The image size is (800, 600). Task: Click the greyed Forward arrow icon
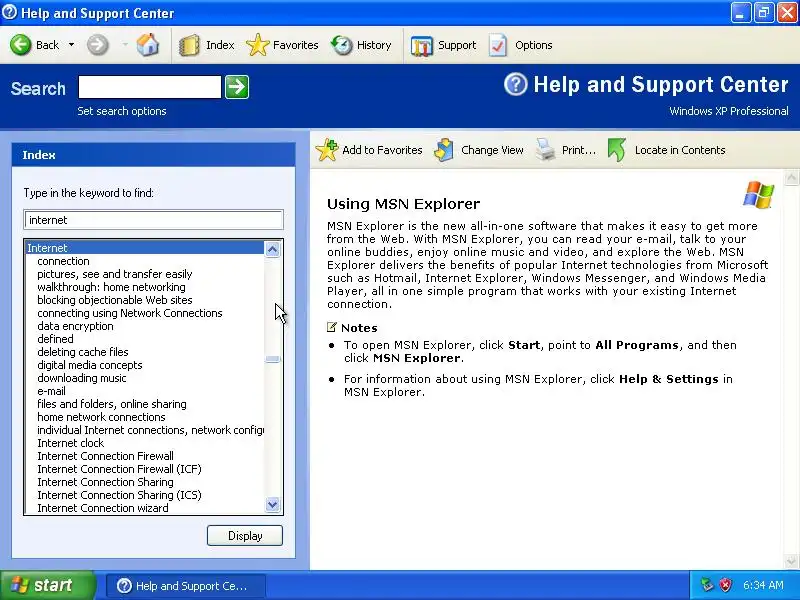tap(97, 45)
